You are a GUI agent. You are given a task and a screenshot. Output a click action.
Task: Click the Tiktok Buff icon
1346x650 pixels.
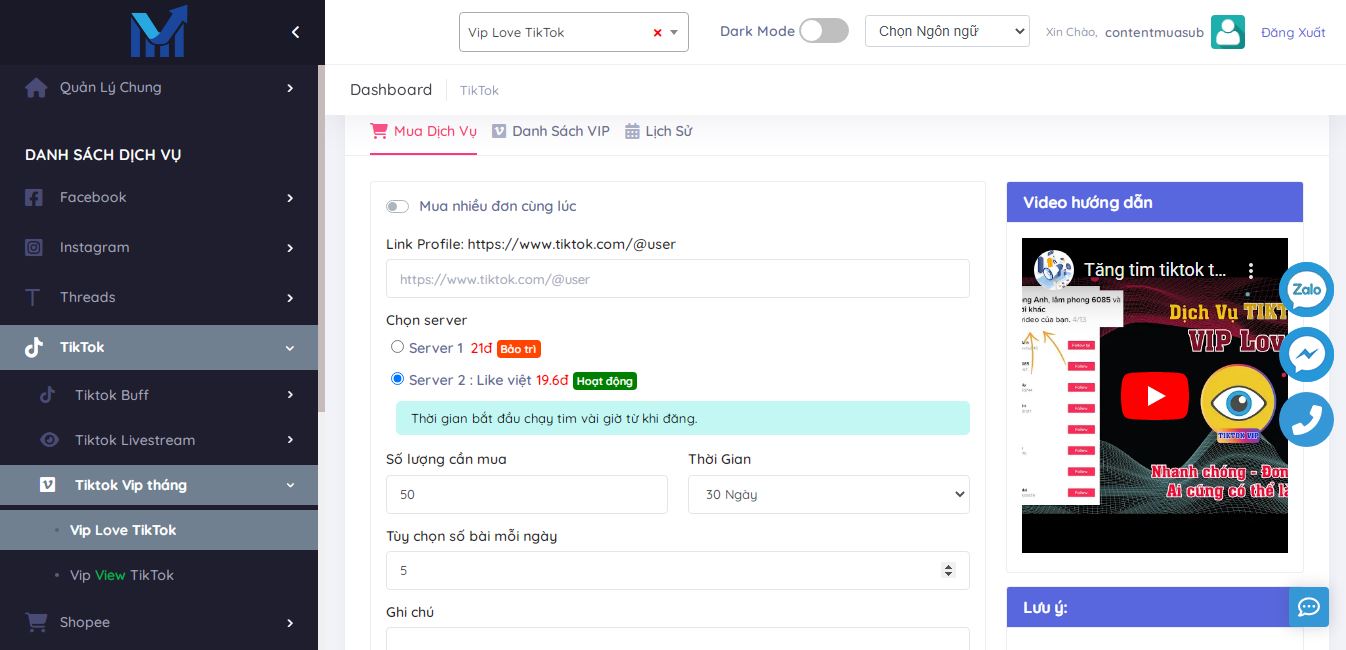[47, 395]
